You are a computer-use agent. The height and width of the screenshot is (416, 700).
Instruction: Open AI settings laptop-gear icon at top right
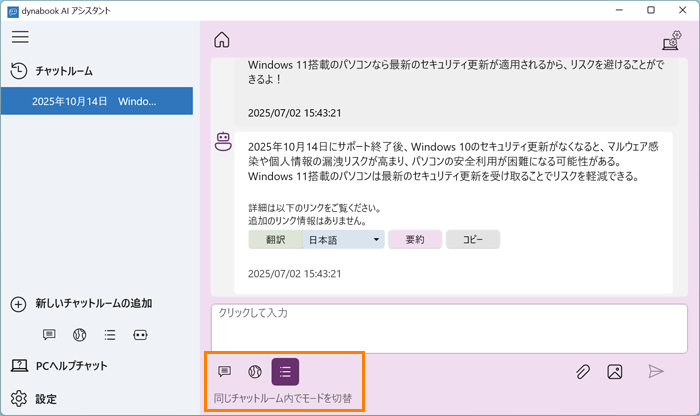click(x=671, y=40)
